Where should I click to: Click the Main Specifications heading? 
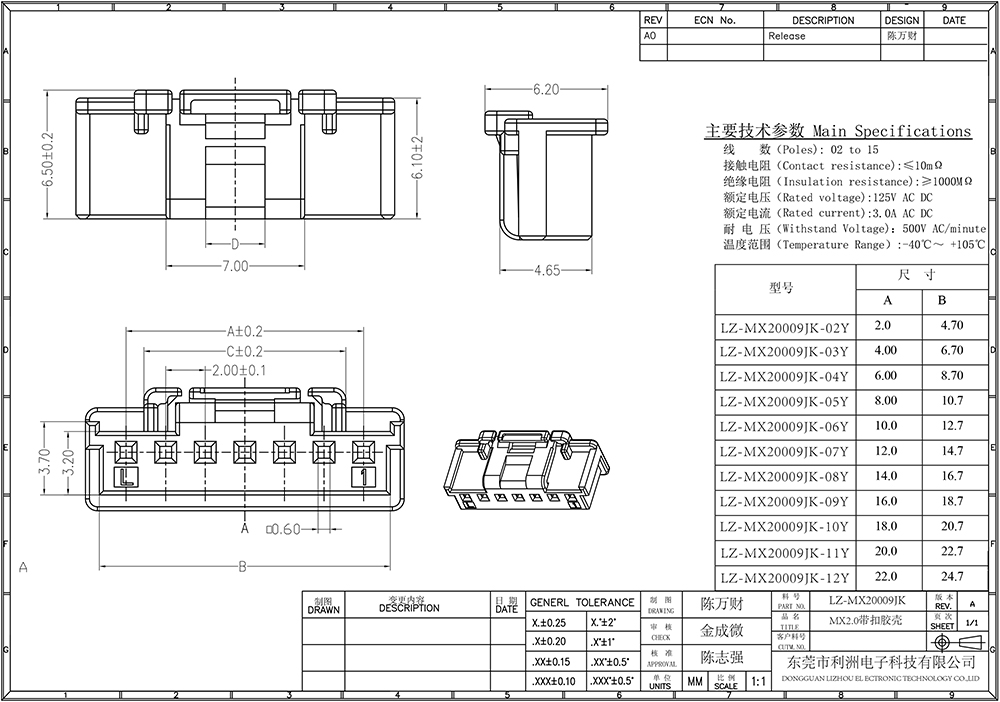[x=838, y=131]
